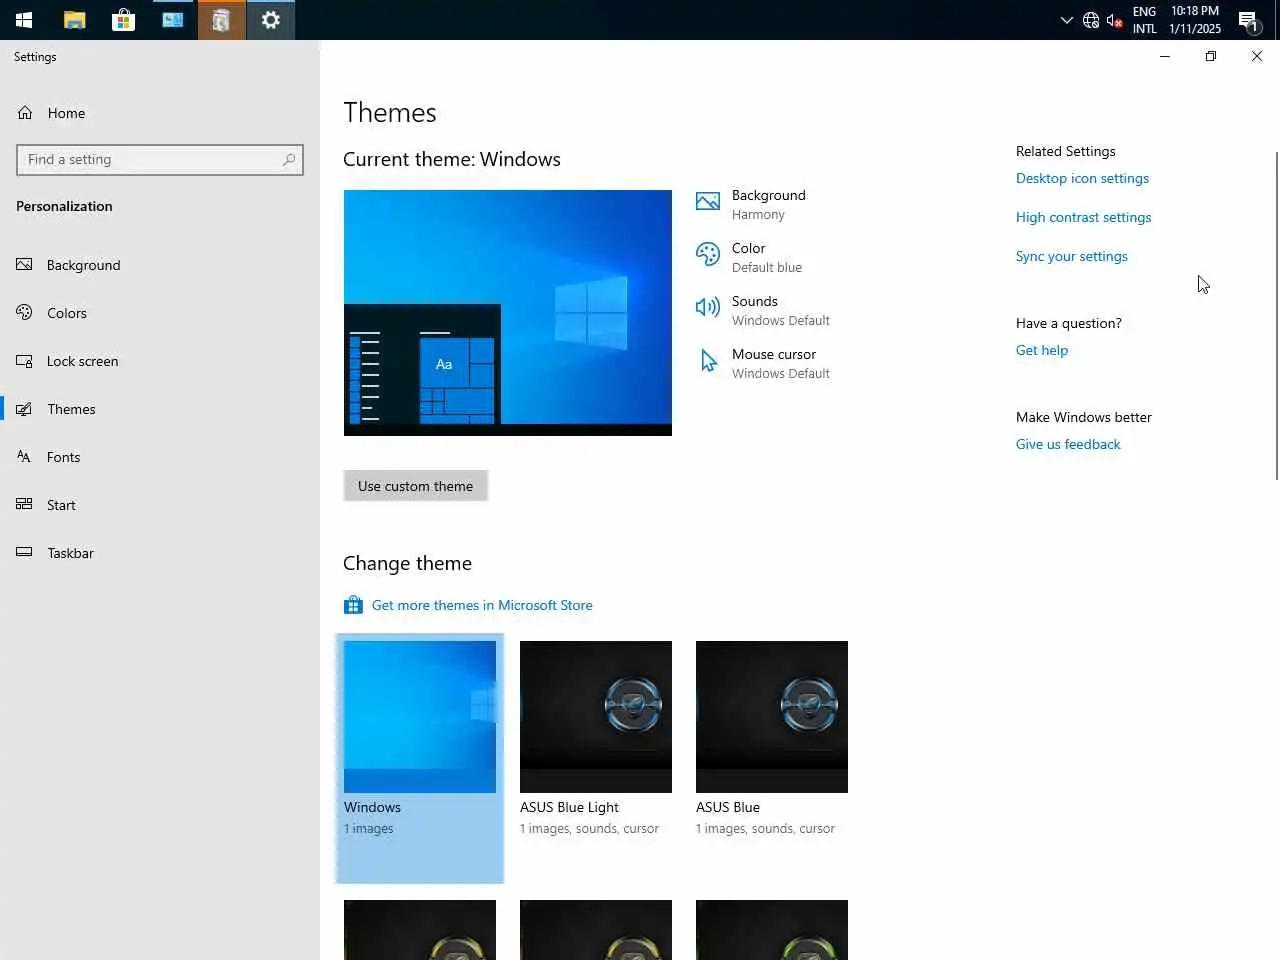Screen dimensions: 1280x960
Task: Click Give us feedback link
Action: [x=1068, y=444]
